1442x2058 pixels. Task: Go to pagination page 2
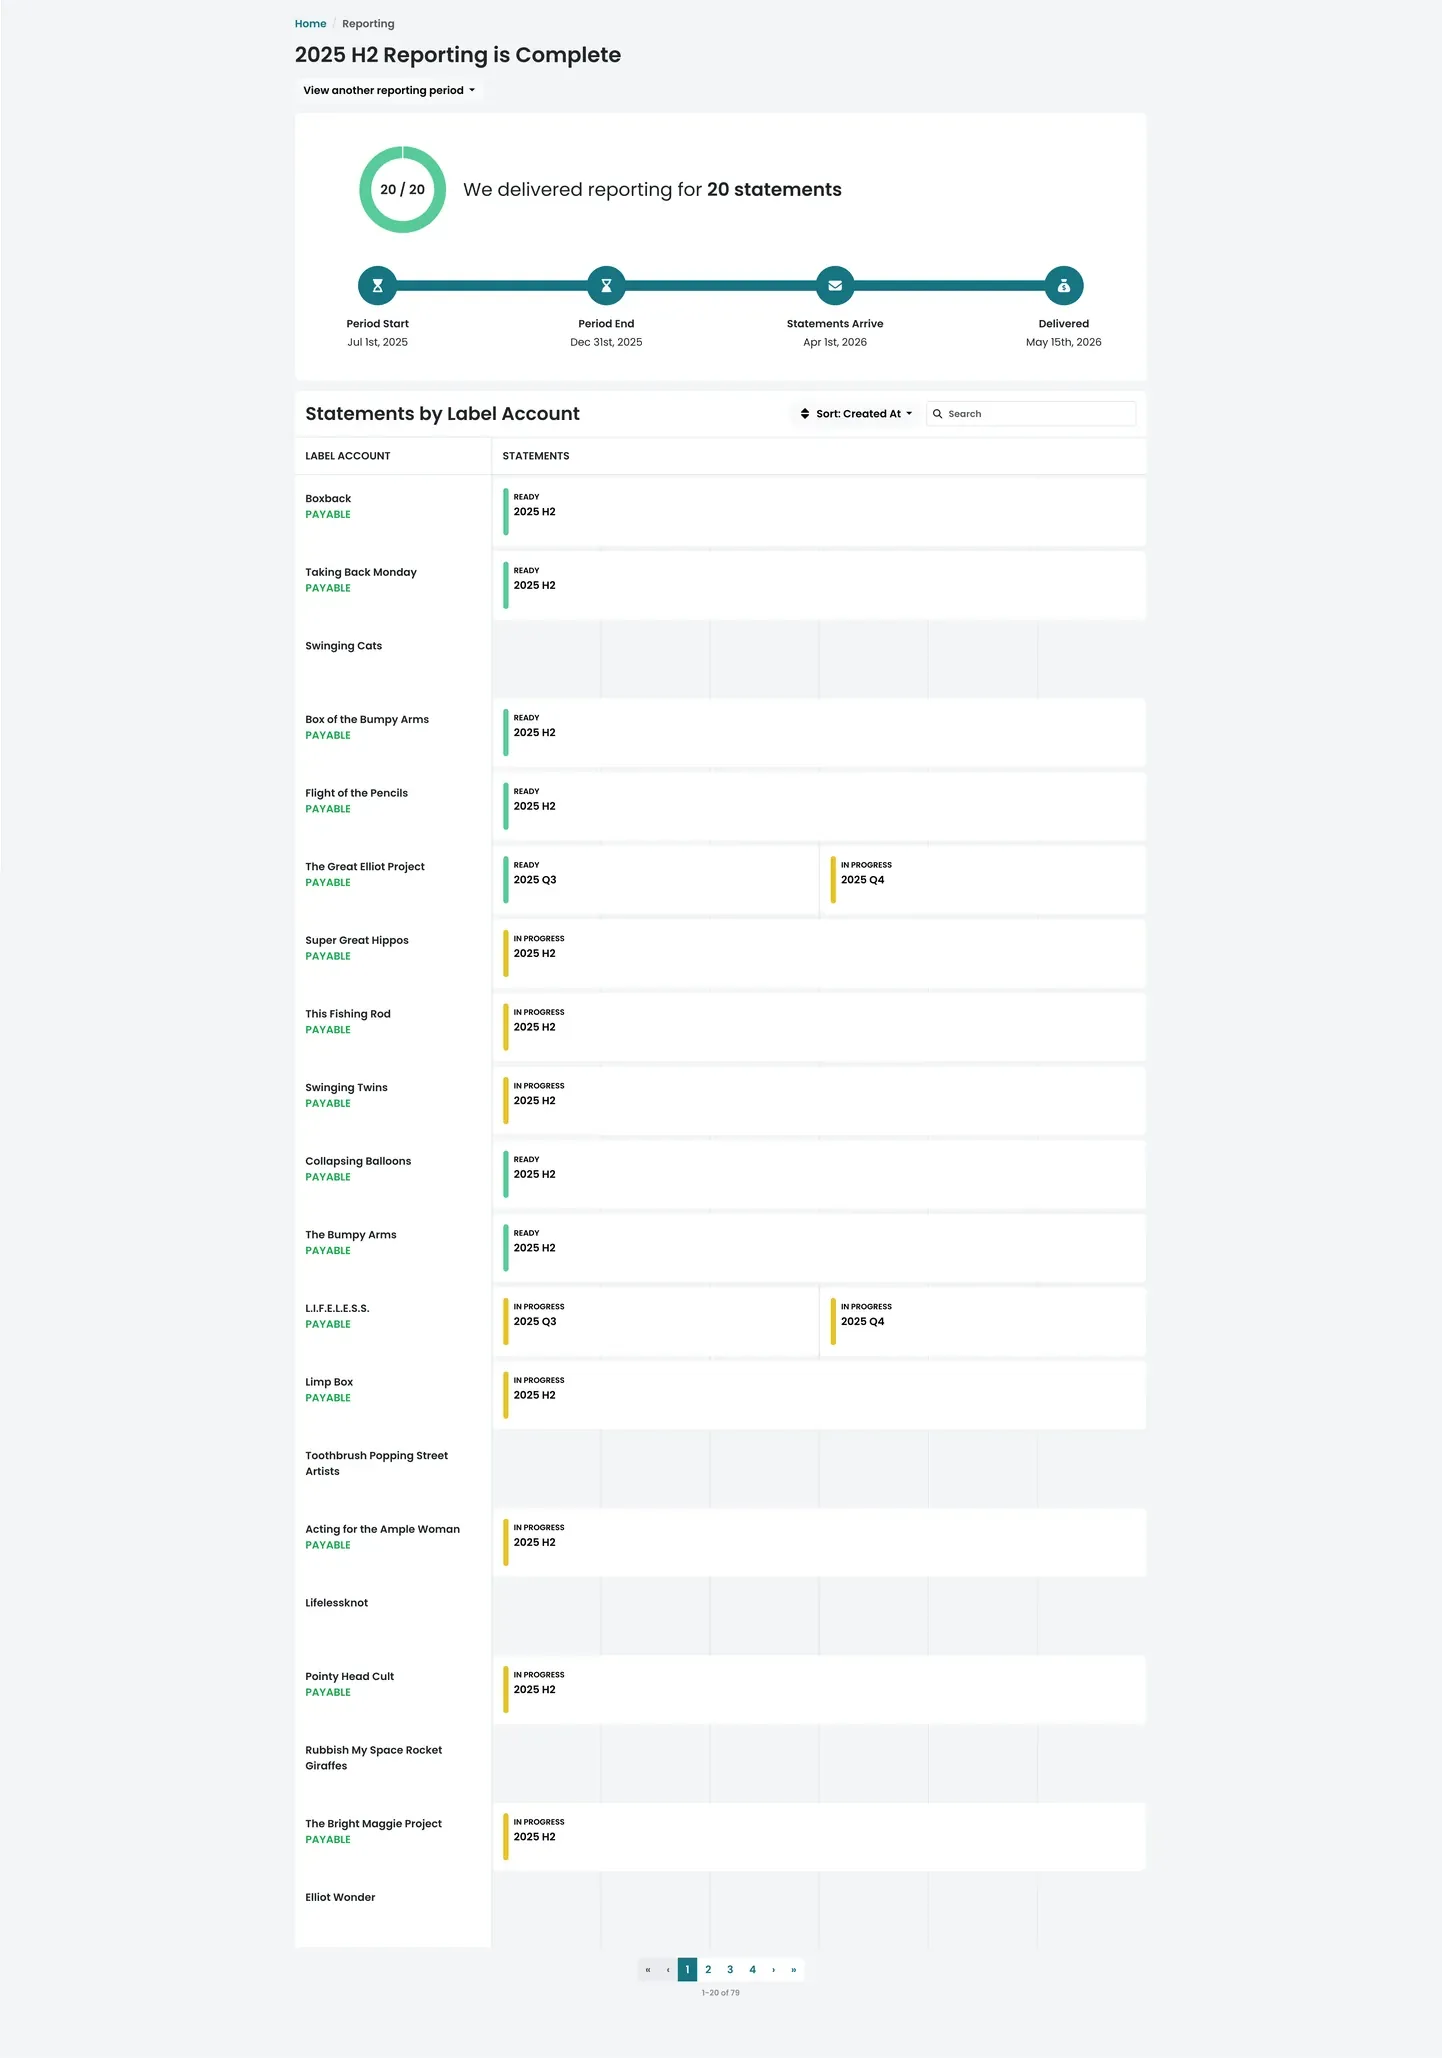[708, 1969]
